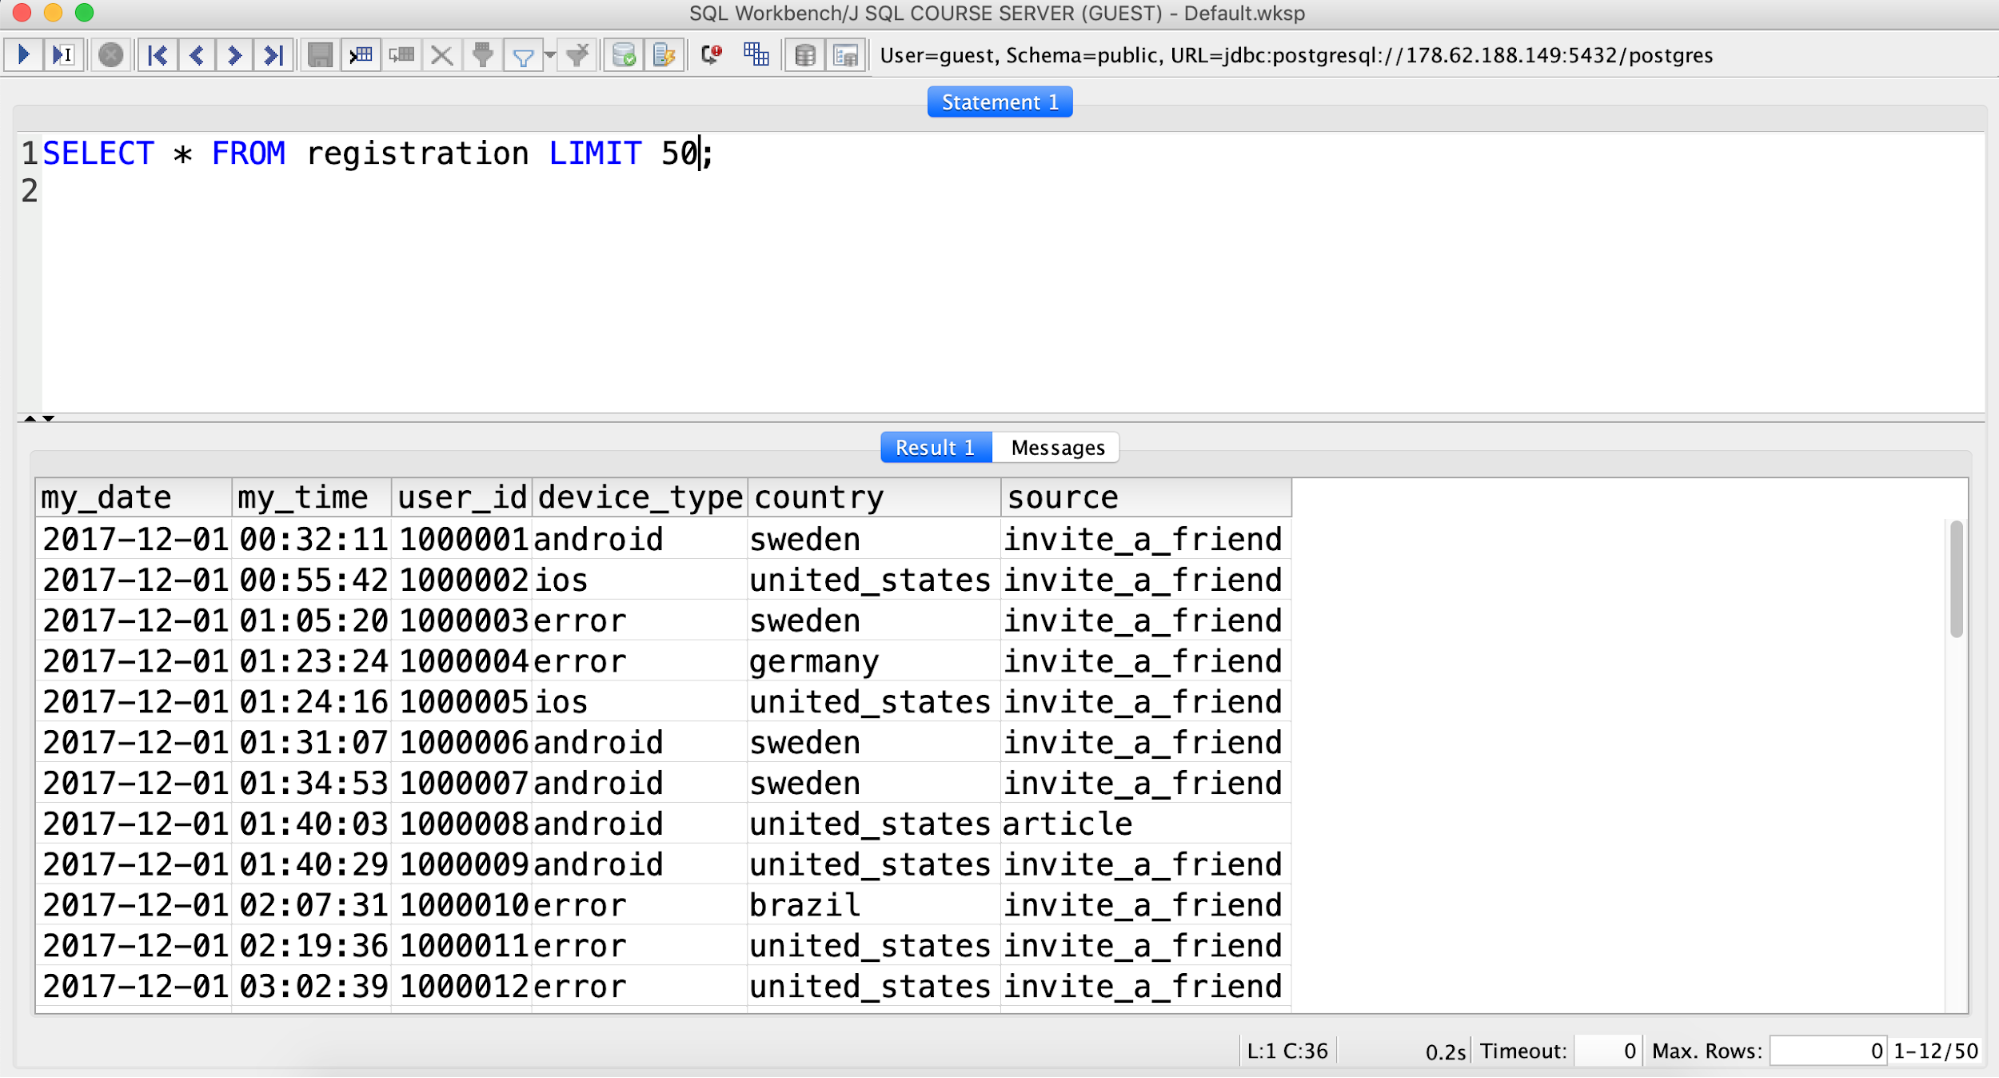The height and width of the screenshot is (1078, 1999).
Task: Run all SQL statements with play icon
Action: [x=23, y=55]
